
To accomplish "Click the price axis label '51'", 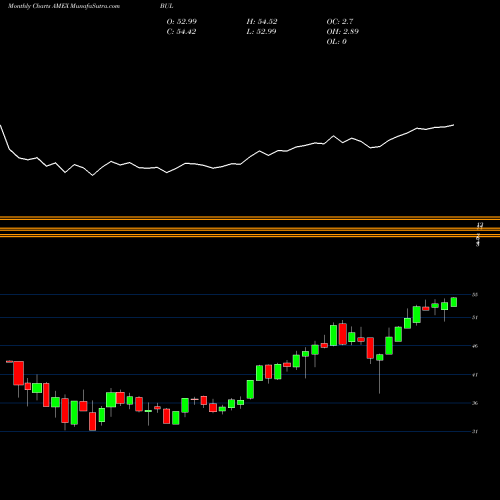I will tap(475, 317).
